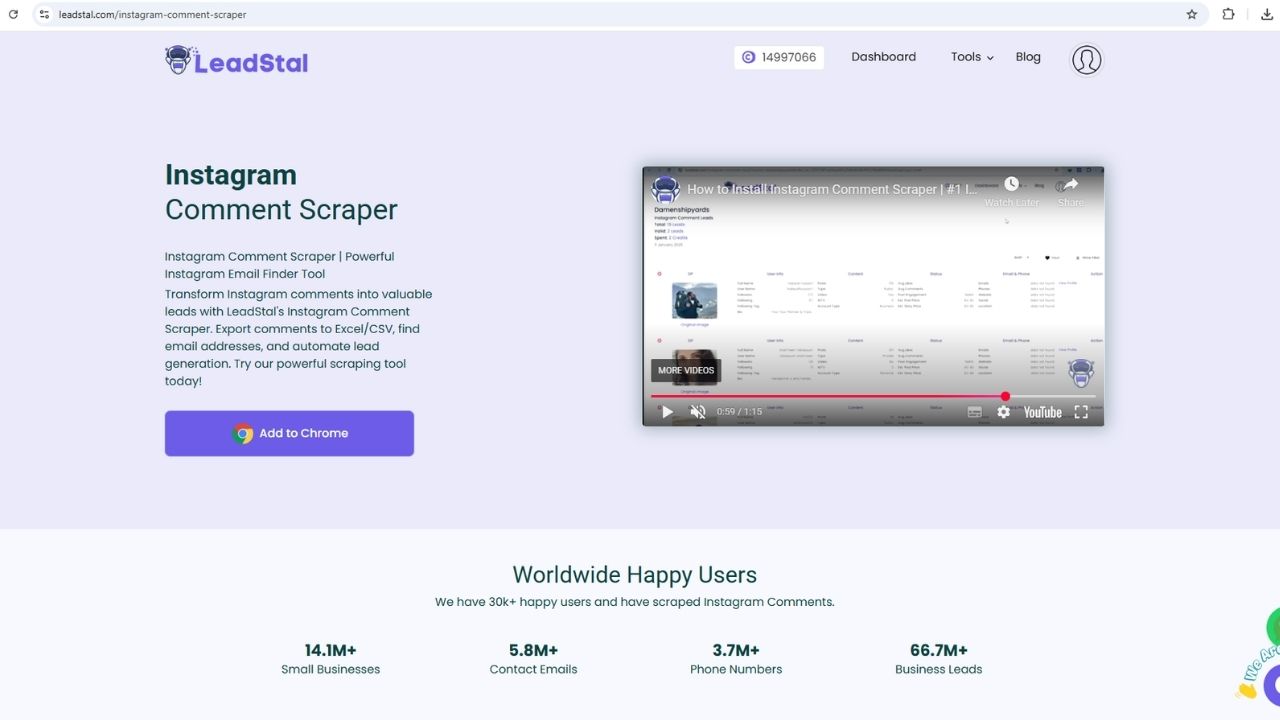Viewport: 1280px width, 720px height.
Task: Toggle subtitles with the captions icon
Action: 974,412
